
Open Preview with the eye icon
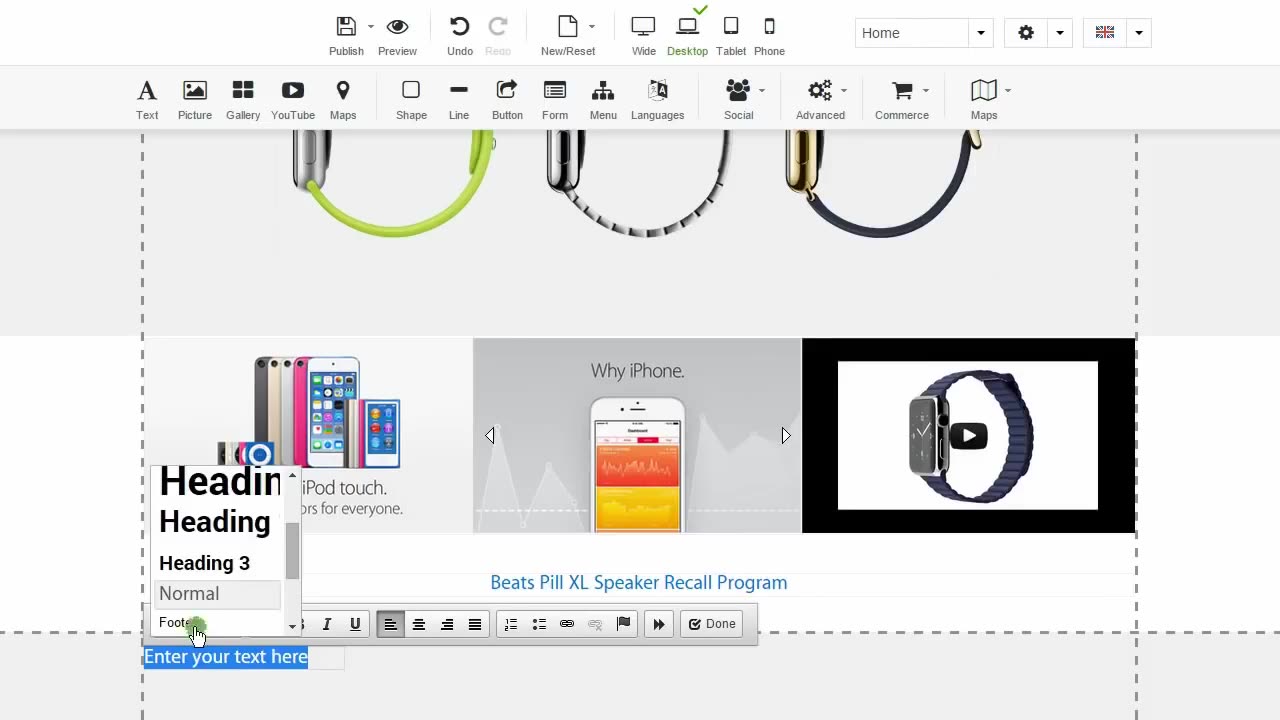pos(397,27)
